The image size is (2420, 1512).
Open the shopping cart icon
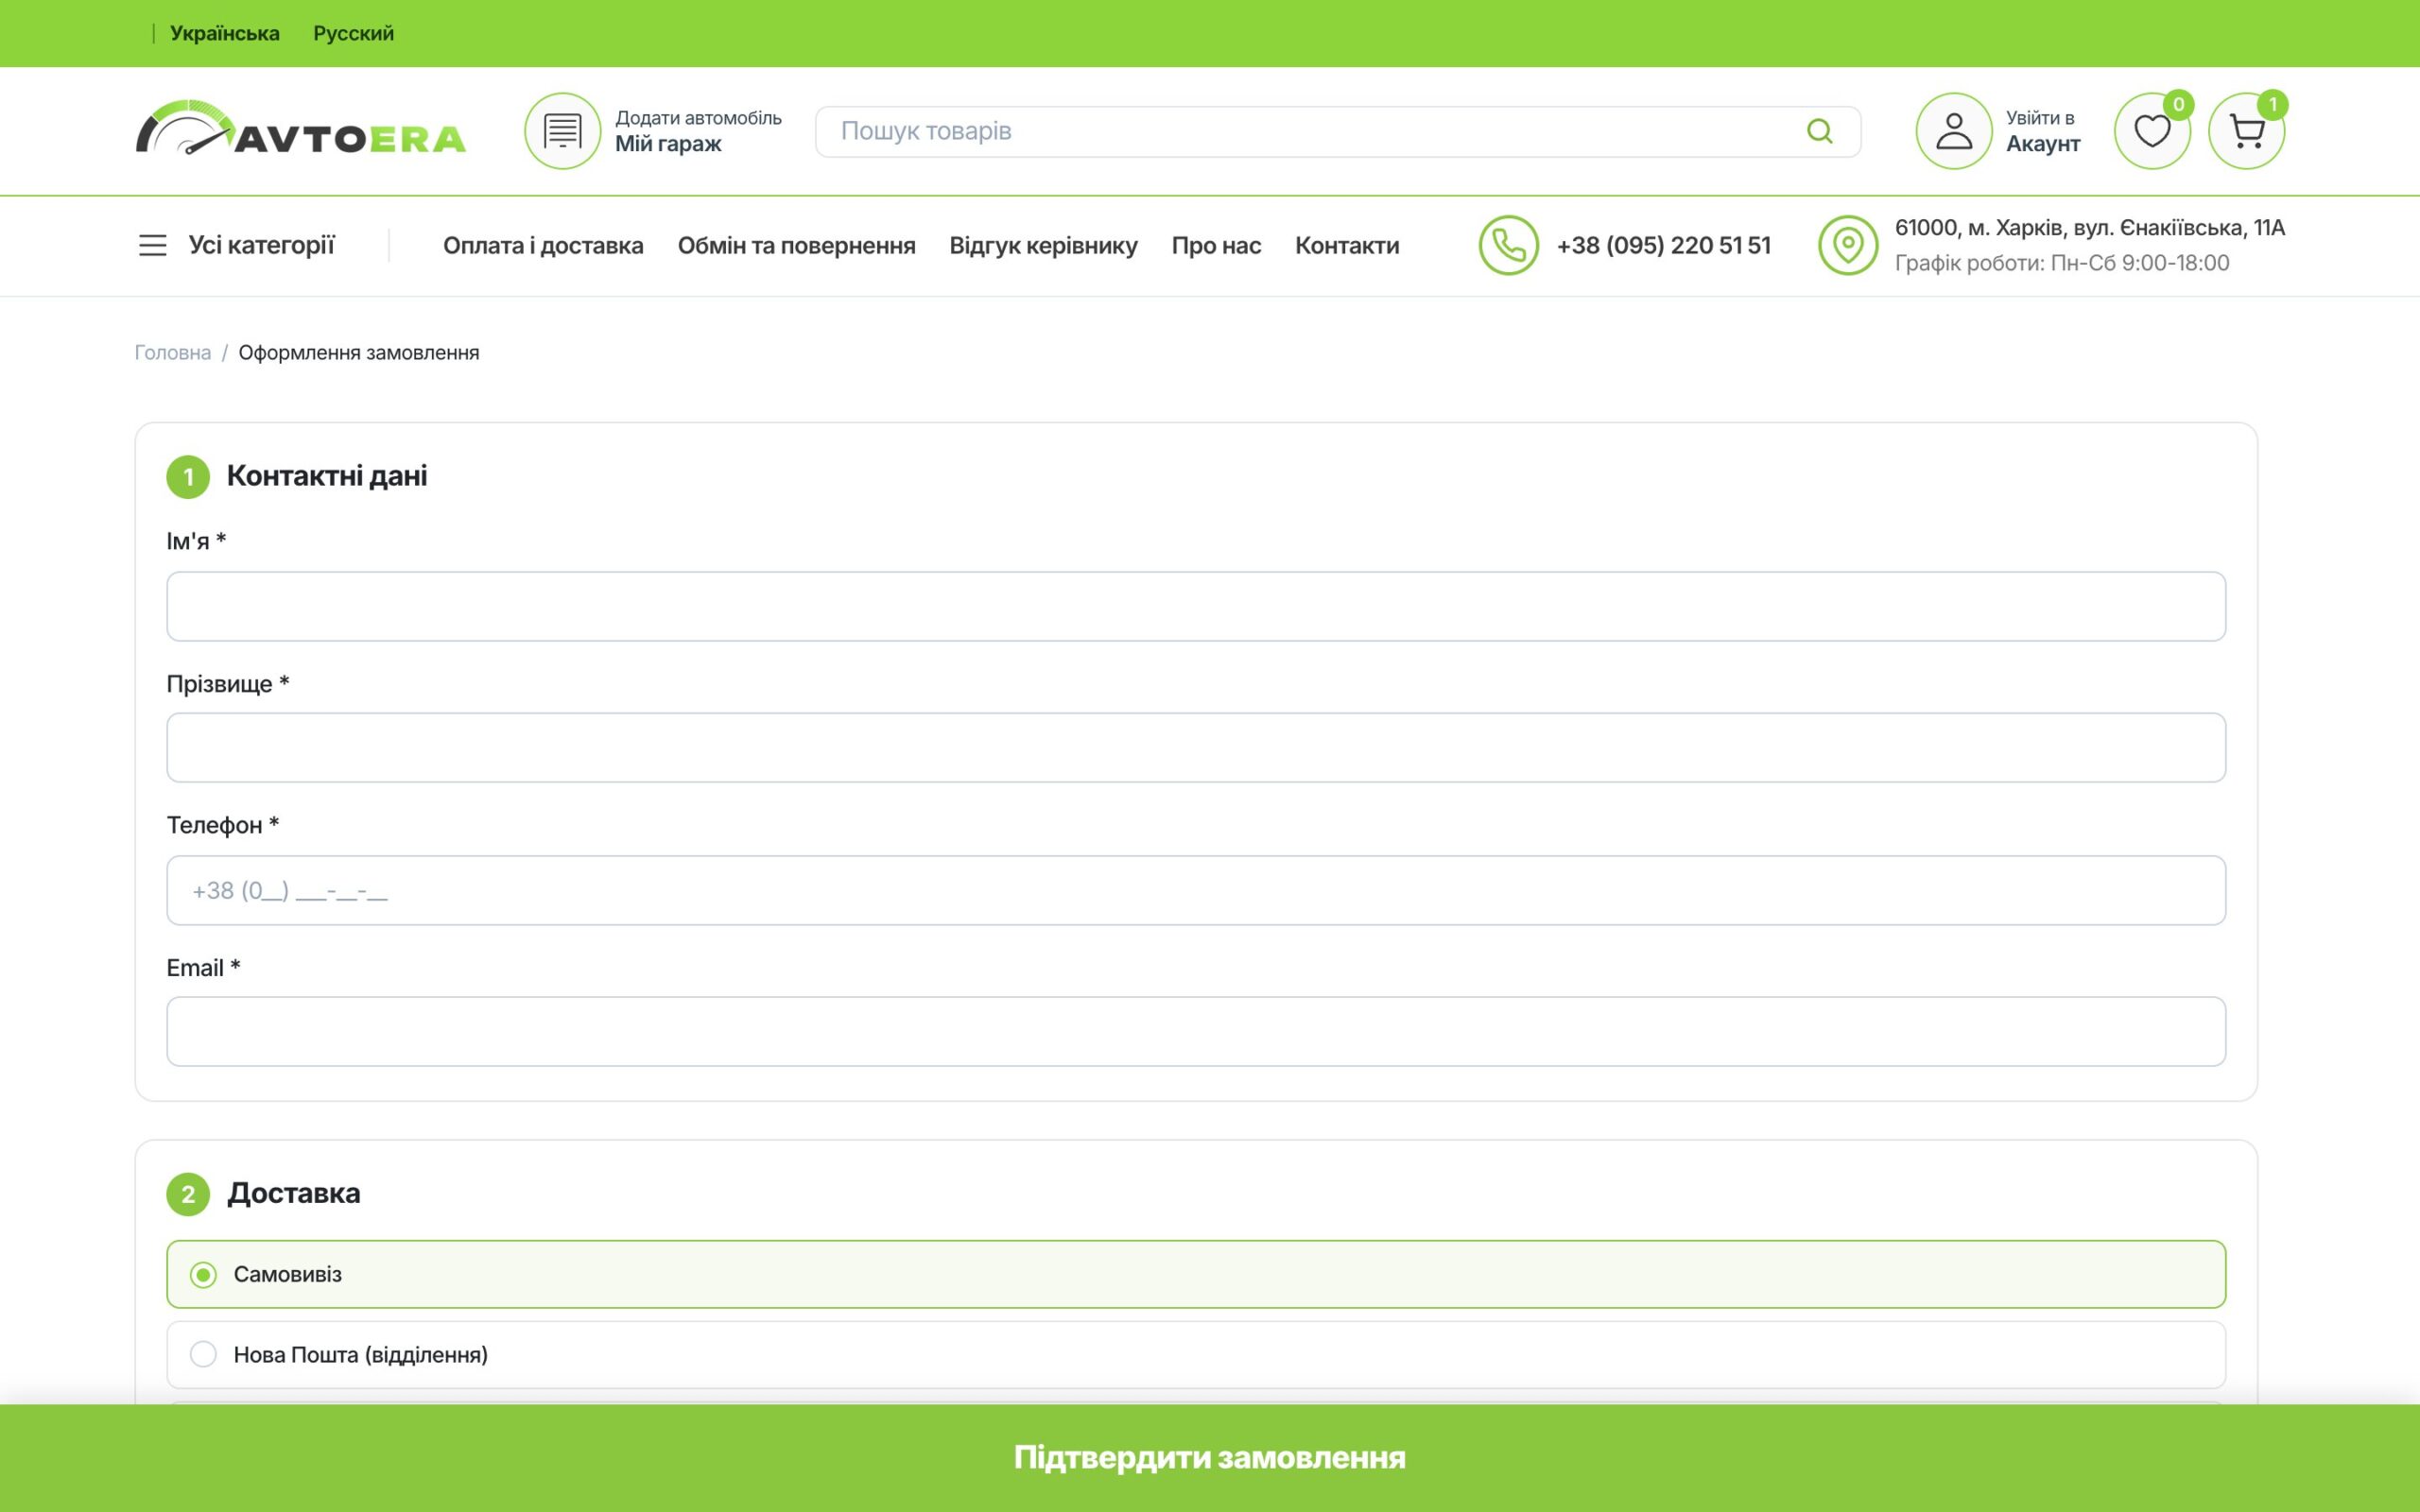[2246, 131]
